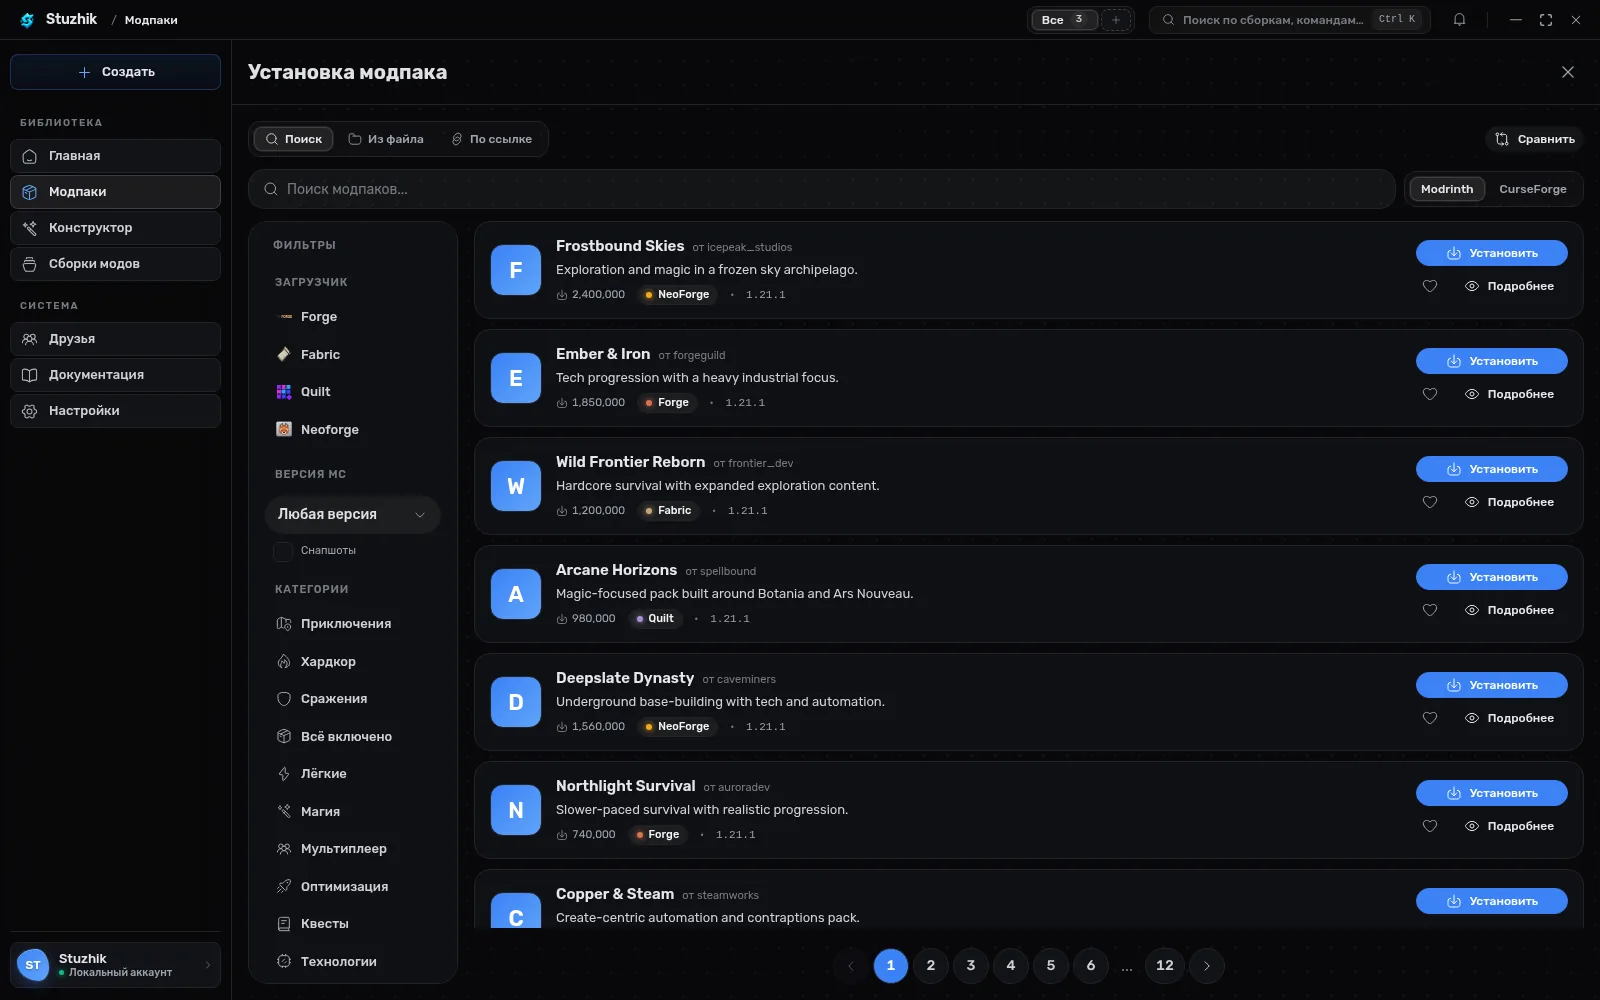This screenshot has width=1600, height=1000.
Task: Add a new filter tab with plus icon
Action: point(1116,19)
